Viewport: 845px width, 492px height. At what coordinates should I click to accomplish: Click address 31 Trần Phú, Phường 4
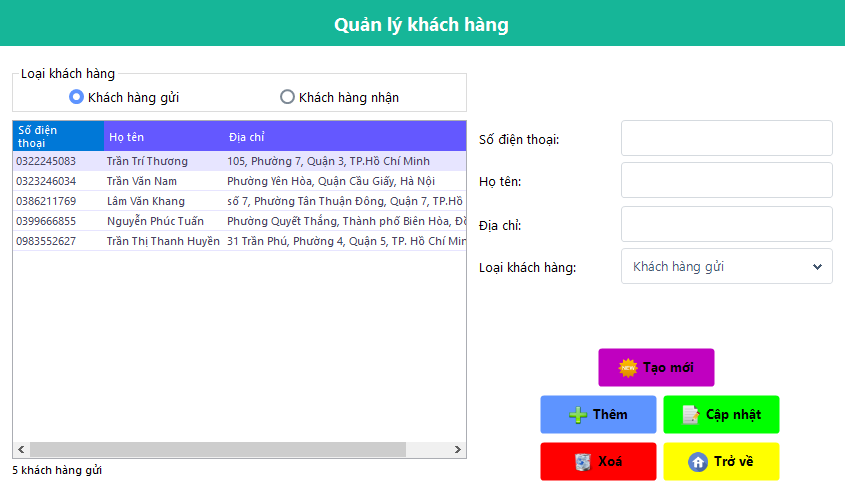[347, 241]
